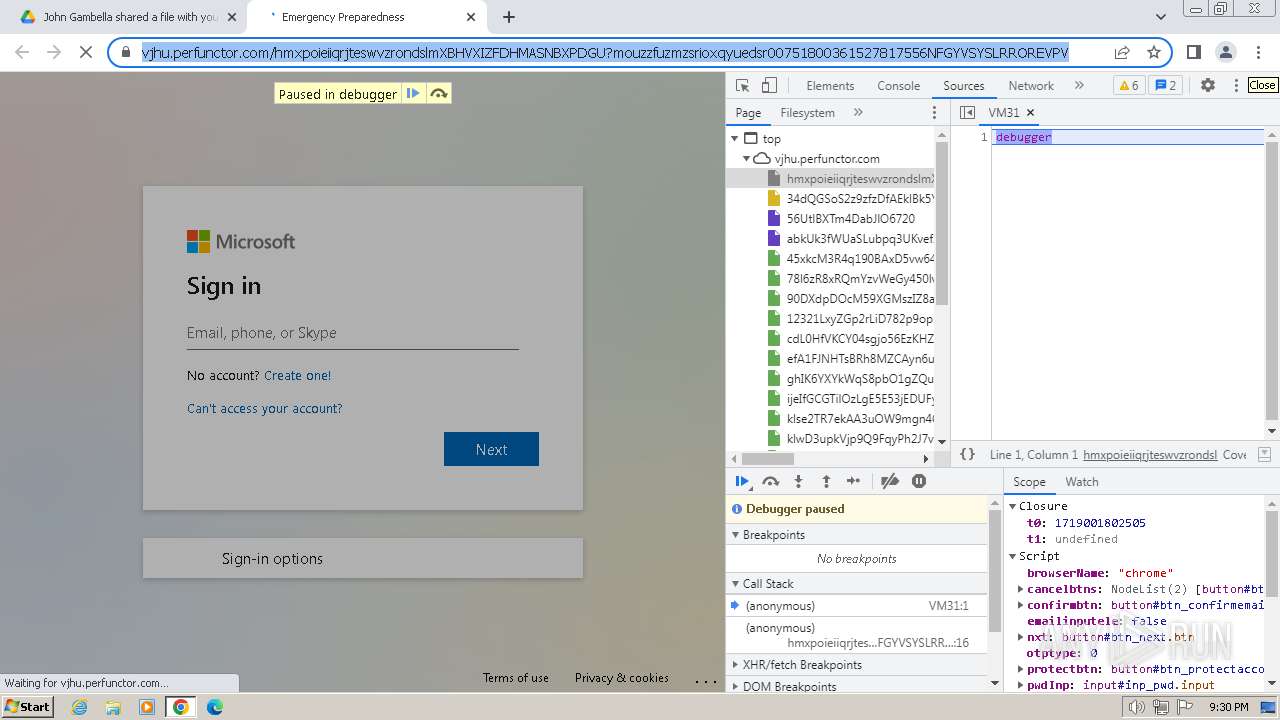Screen dimensions: 1280x720
Task: Open the Chrome side panel icon
Action: pyautogui.click(x=1193, y=52)
